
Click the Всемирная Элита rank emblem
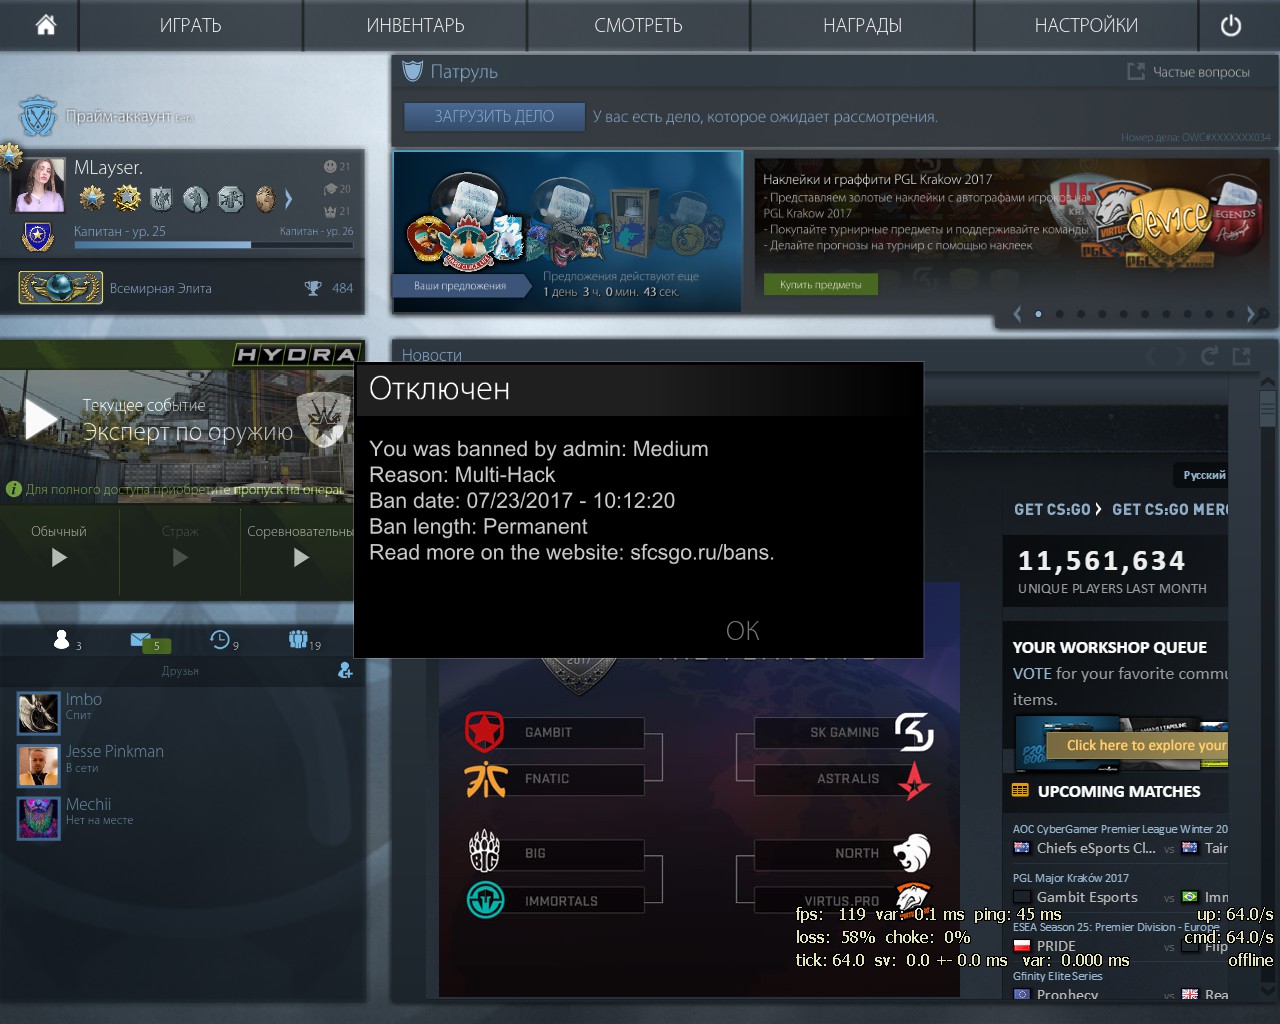point(60,288)
